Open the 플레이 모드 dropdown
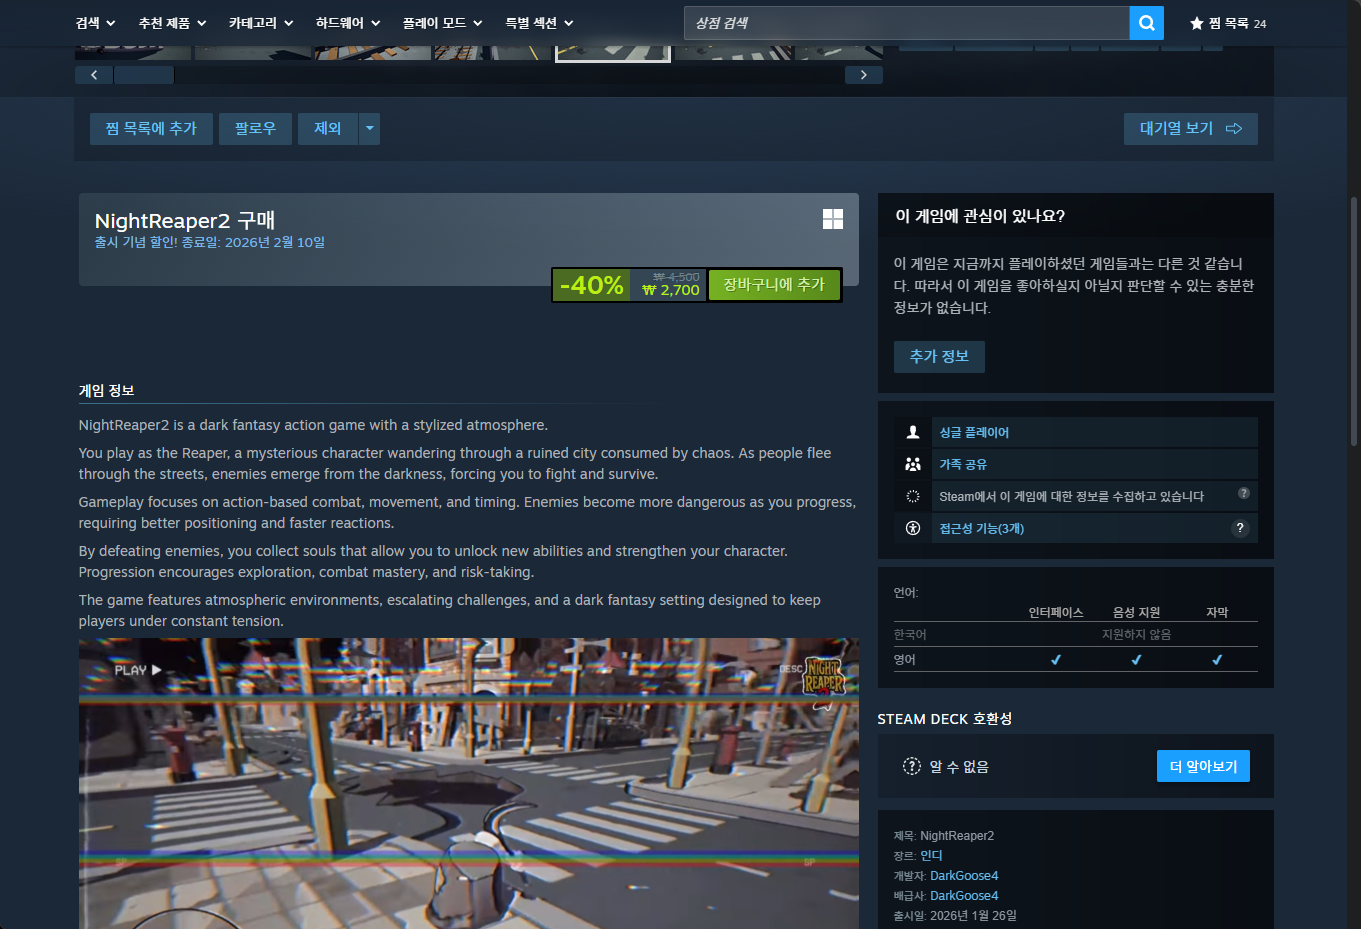Screen dimensions: 1361x929 (x=443, y=23)
